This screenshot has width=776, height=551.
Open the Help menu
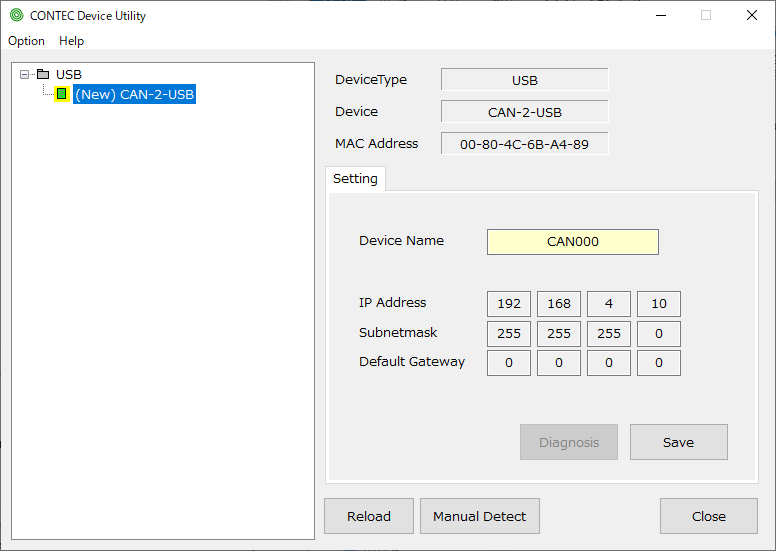pos(71,41)
